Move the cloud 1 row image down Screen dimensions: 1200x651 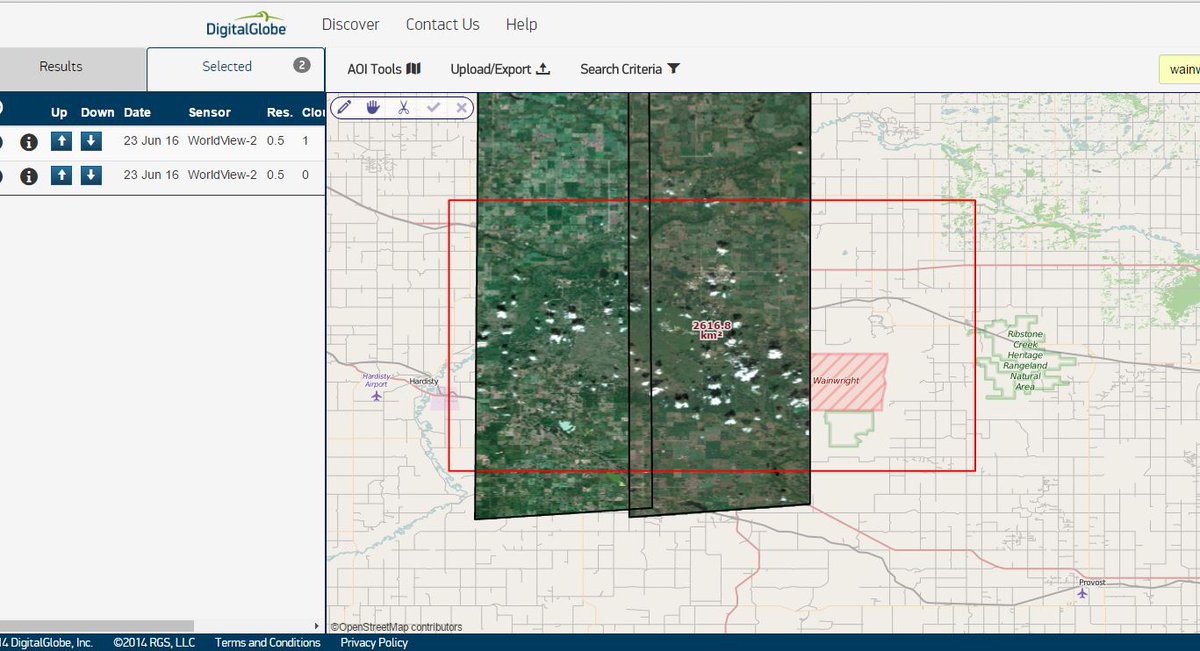coord(91,141)
